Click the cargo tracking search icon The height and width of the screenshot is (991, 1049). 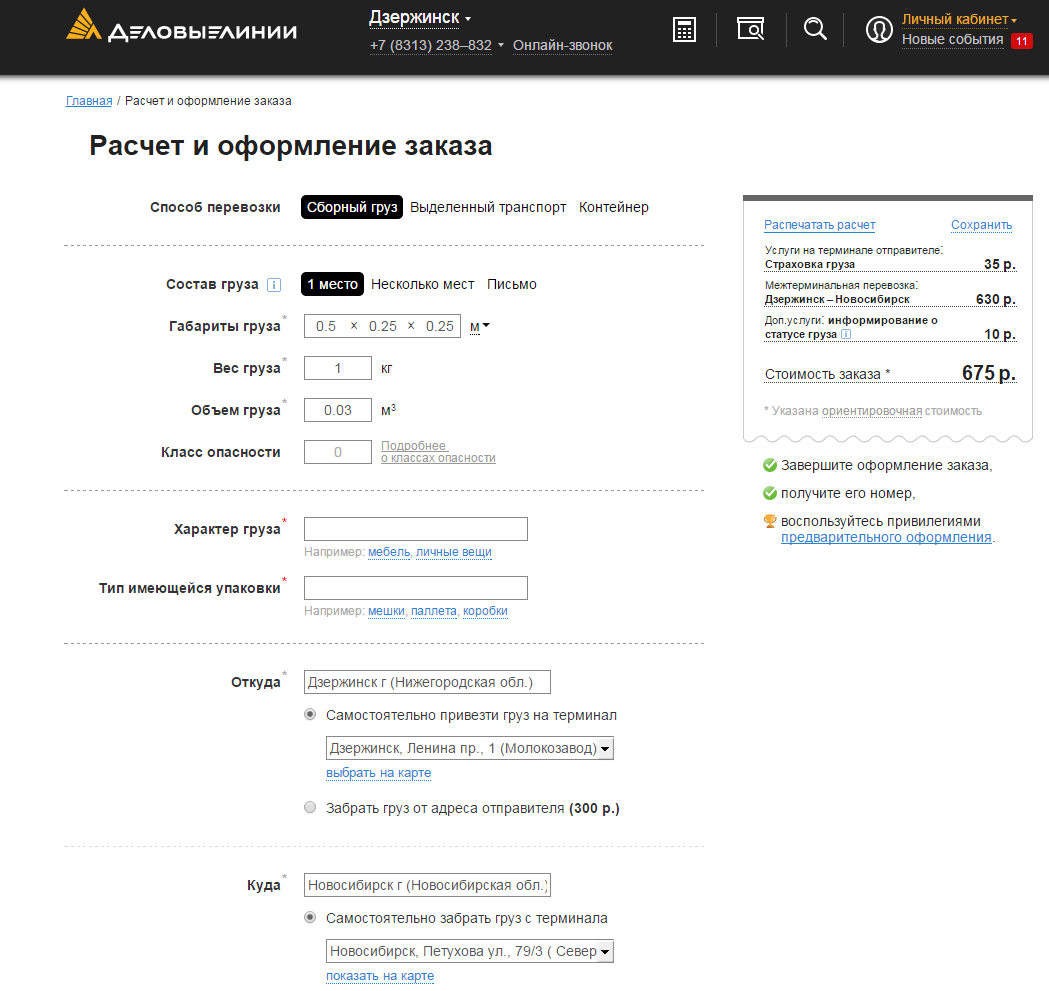[x=750, y=29]
